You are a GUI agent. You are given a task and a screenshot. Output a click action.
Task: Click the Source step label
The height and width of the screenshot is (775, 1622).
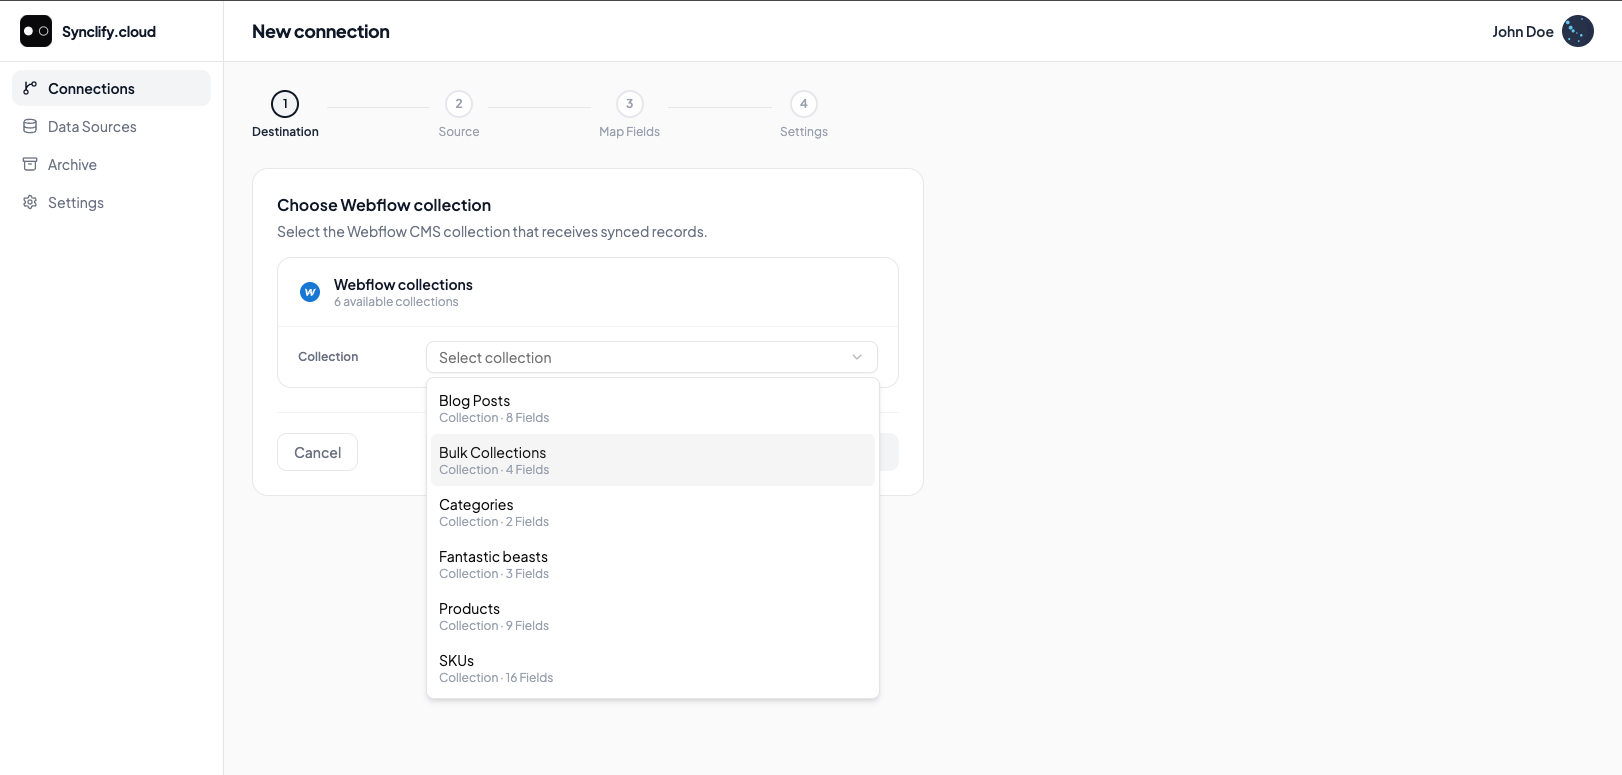tap(459, 132)
